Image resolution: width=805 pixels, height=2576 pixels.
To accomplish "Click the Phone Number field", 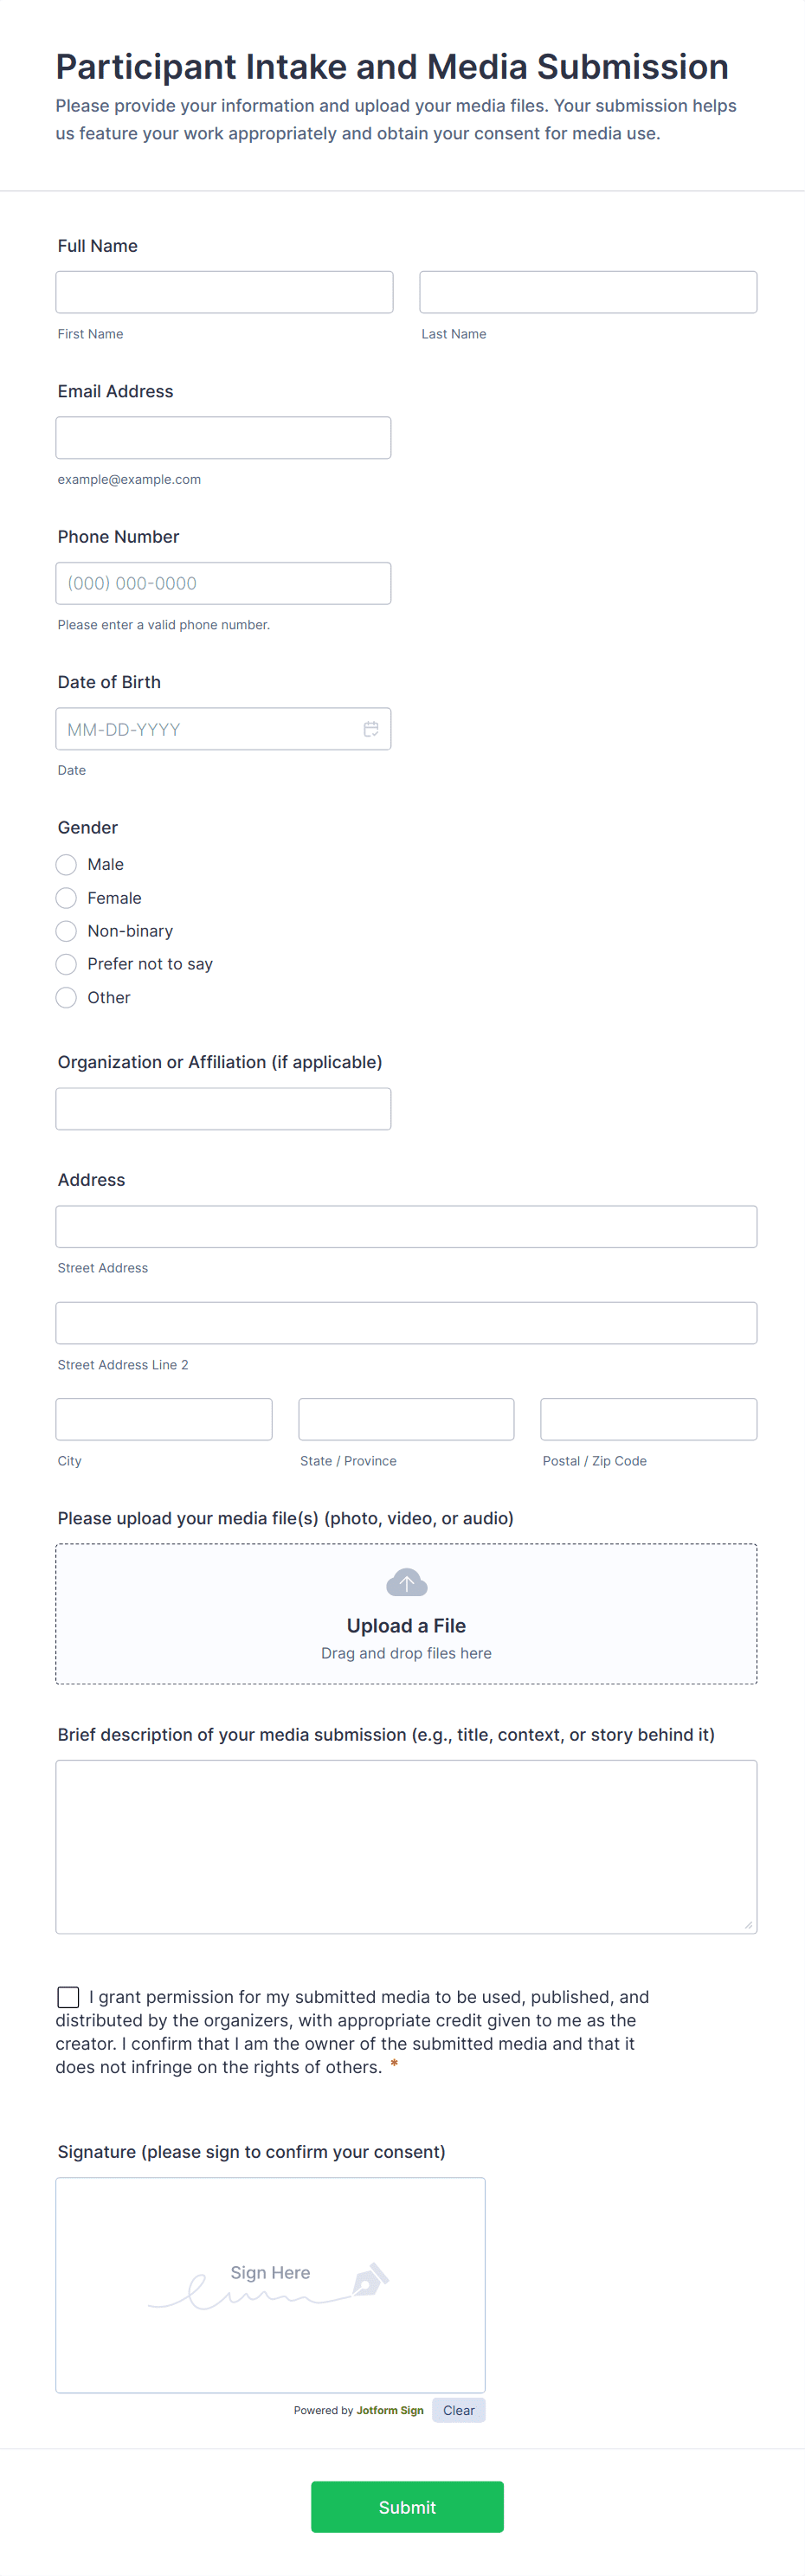I will point(223,582).
